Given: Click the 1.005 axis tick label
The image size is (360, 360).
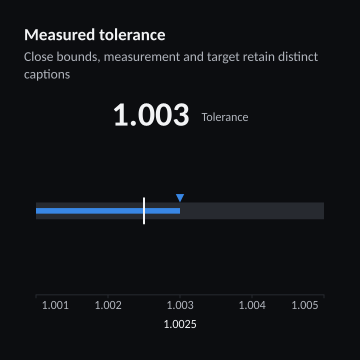Looking at the screenshot, I should click(305, 305).
